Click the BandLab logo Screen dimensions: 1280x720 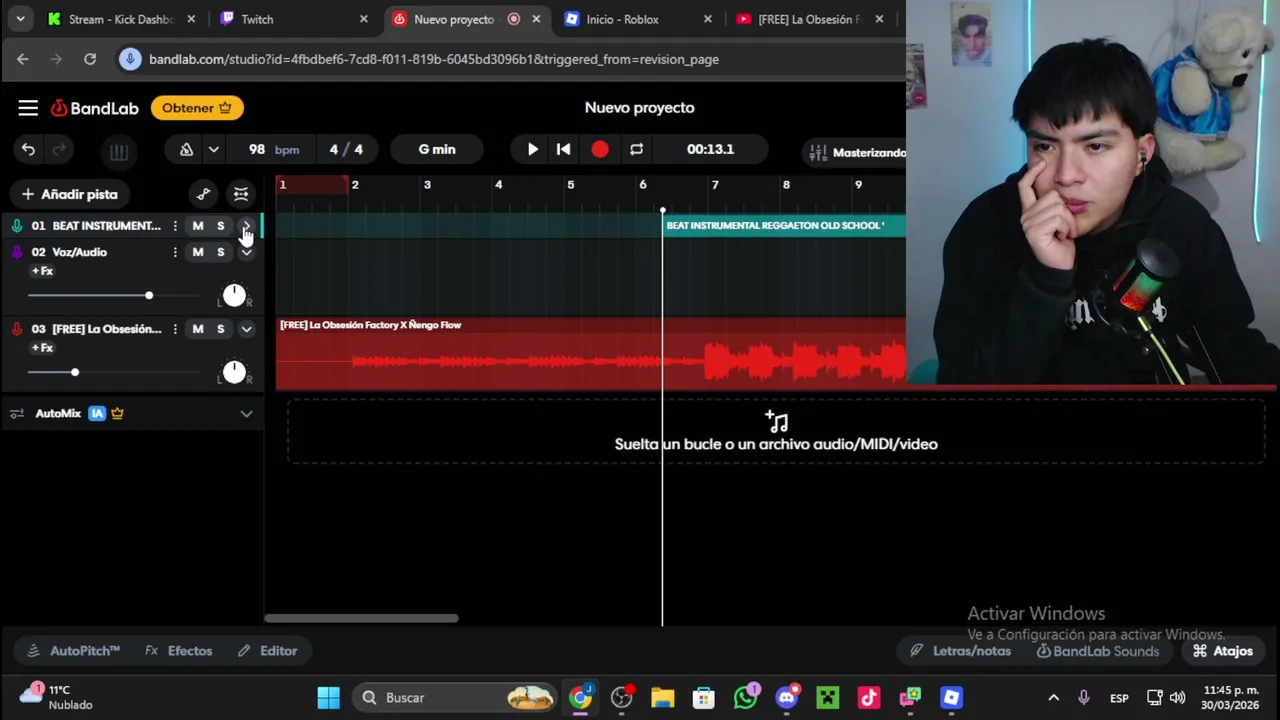pyautogui.click(x=94, y=108)
